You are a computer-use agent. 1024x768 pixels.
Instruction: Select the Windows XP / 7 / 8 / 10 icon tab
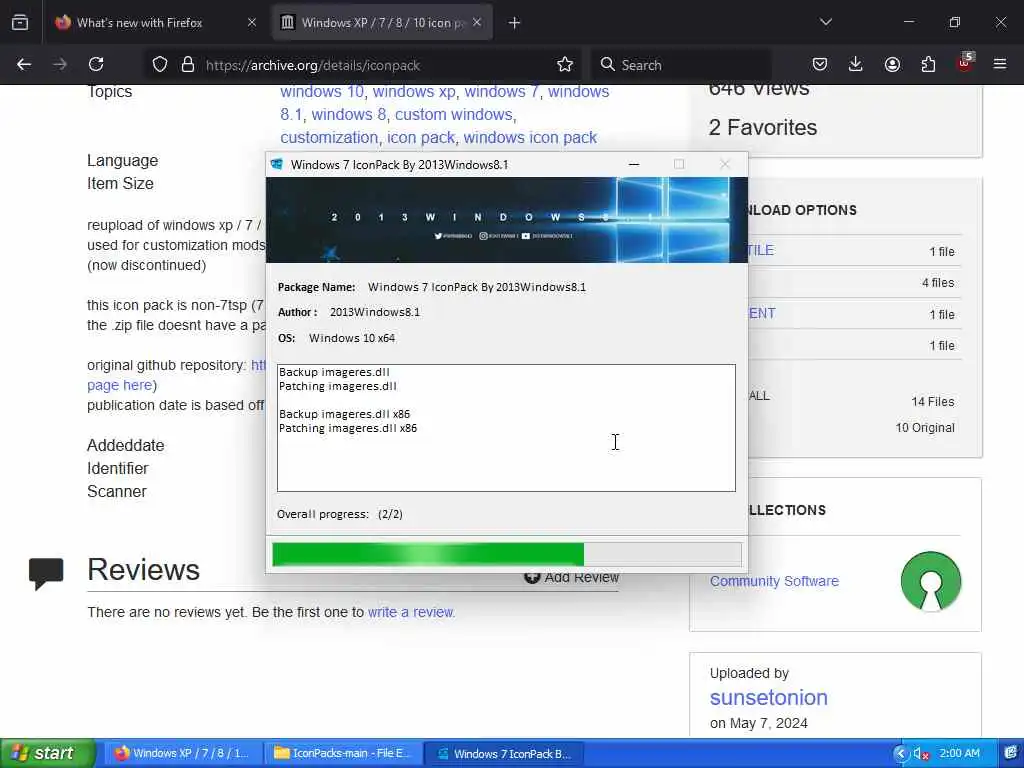point(382,23)
